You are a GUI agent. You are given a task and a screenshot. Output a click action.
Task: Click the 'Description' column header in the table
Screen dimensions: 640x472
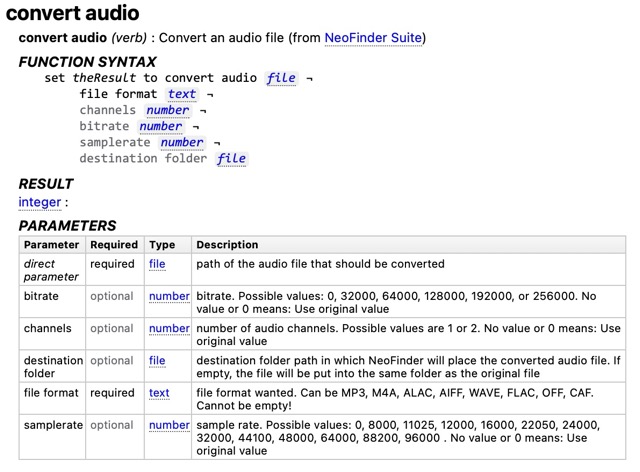pyautogui.click(x=227, y=244)
